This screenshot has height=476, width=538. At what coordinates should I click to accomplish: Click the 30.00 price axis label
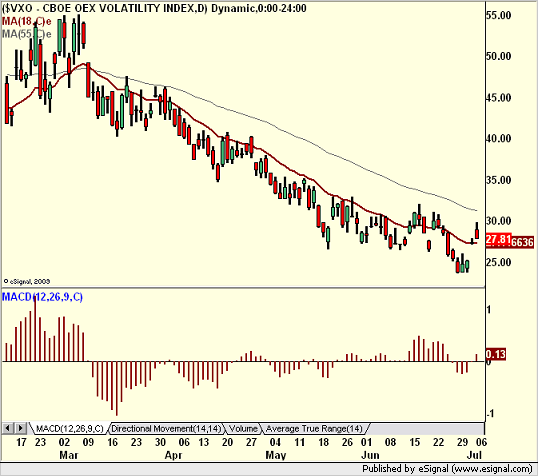(x=499, y=221)
